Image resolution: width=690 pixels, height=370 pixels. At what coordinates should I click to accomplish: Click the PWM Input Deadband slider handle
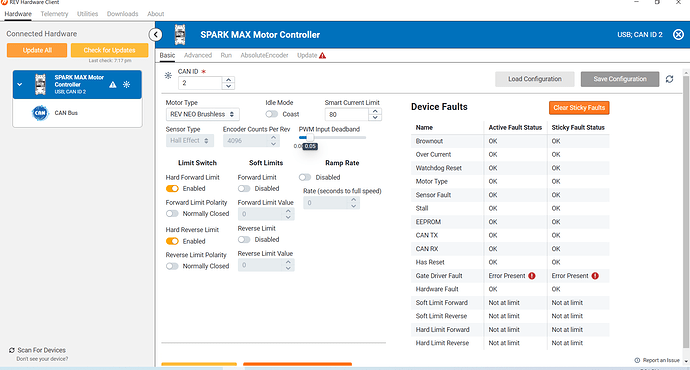click(x=309, y=138)
